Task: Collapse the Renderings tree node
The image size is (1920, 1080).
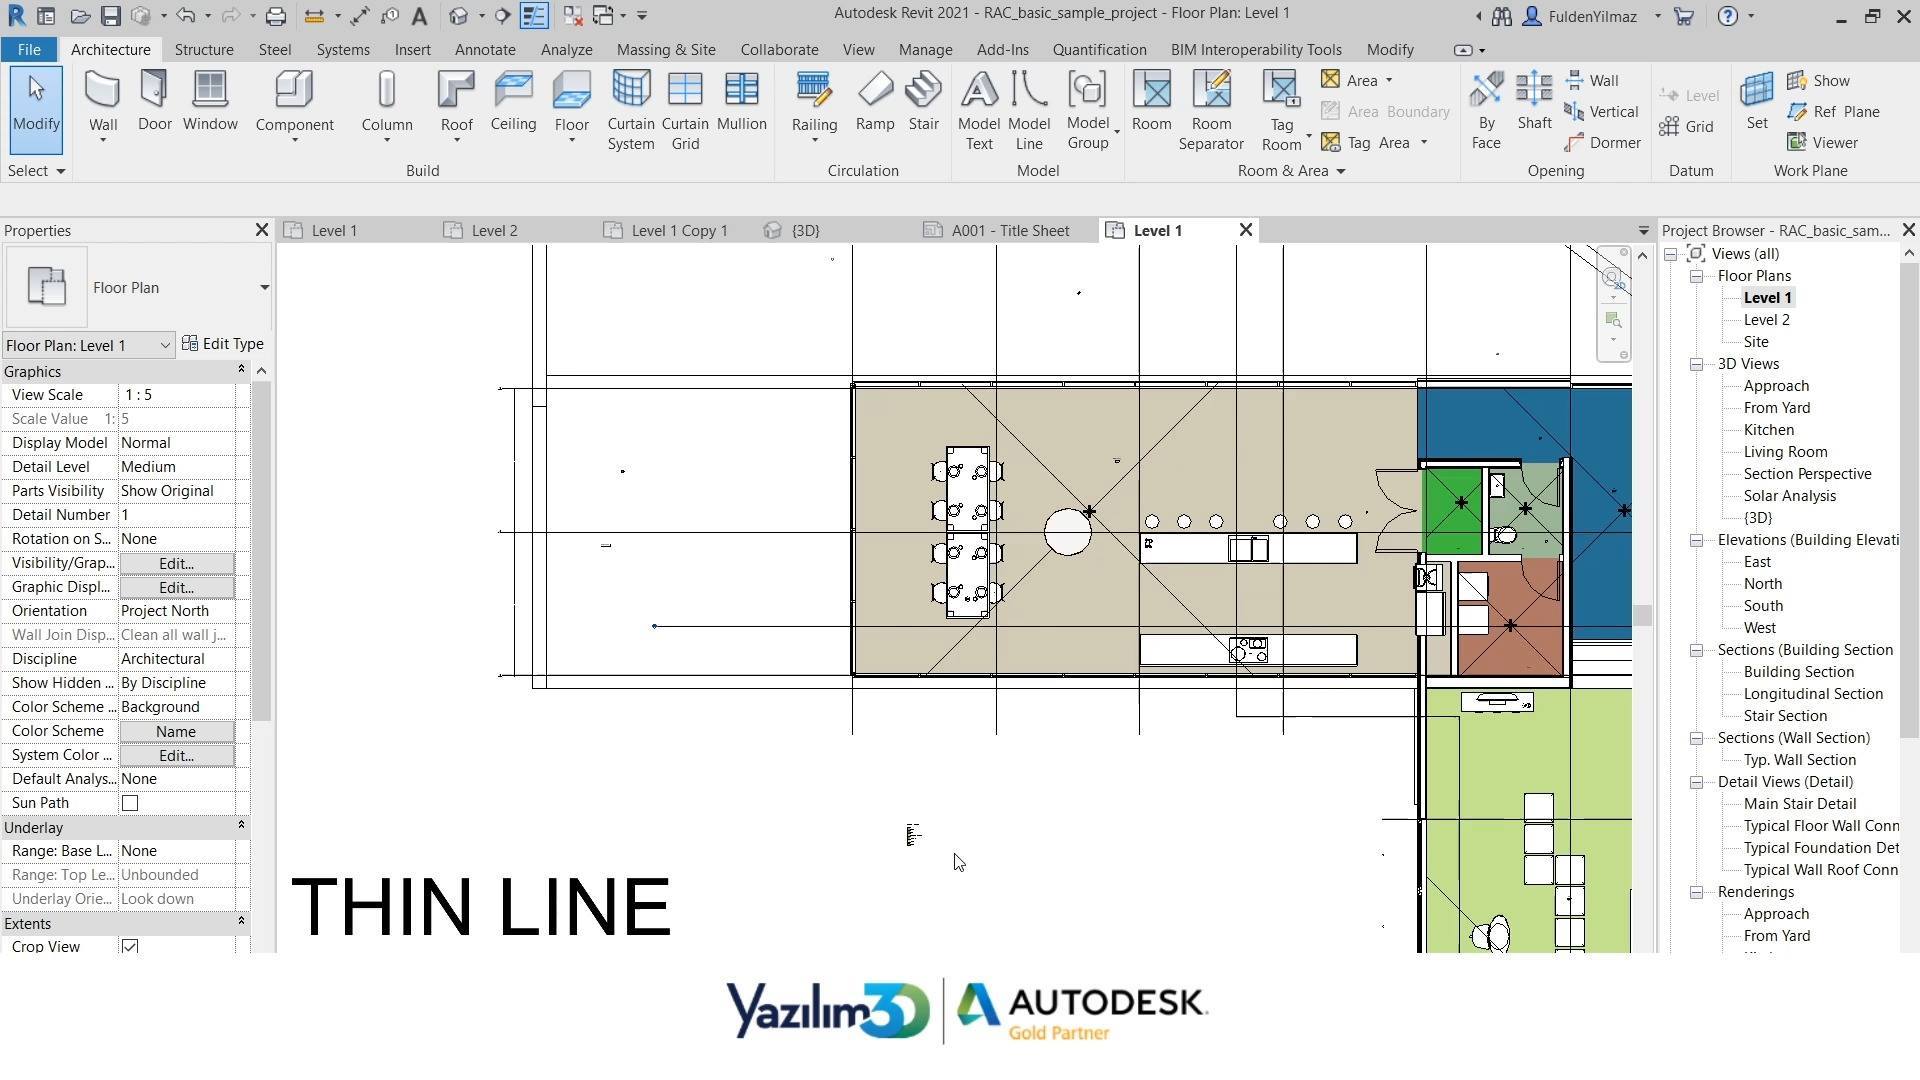Action: point(1697,892)
